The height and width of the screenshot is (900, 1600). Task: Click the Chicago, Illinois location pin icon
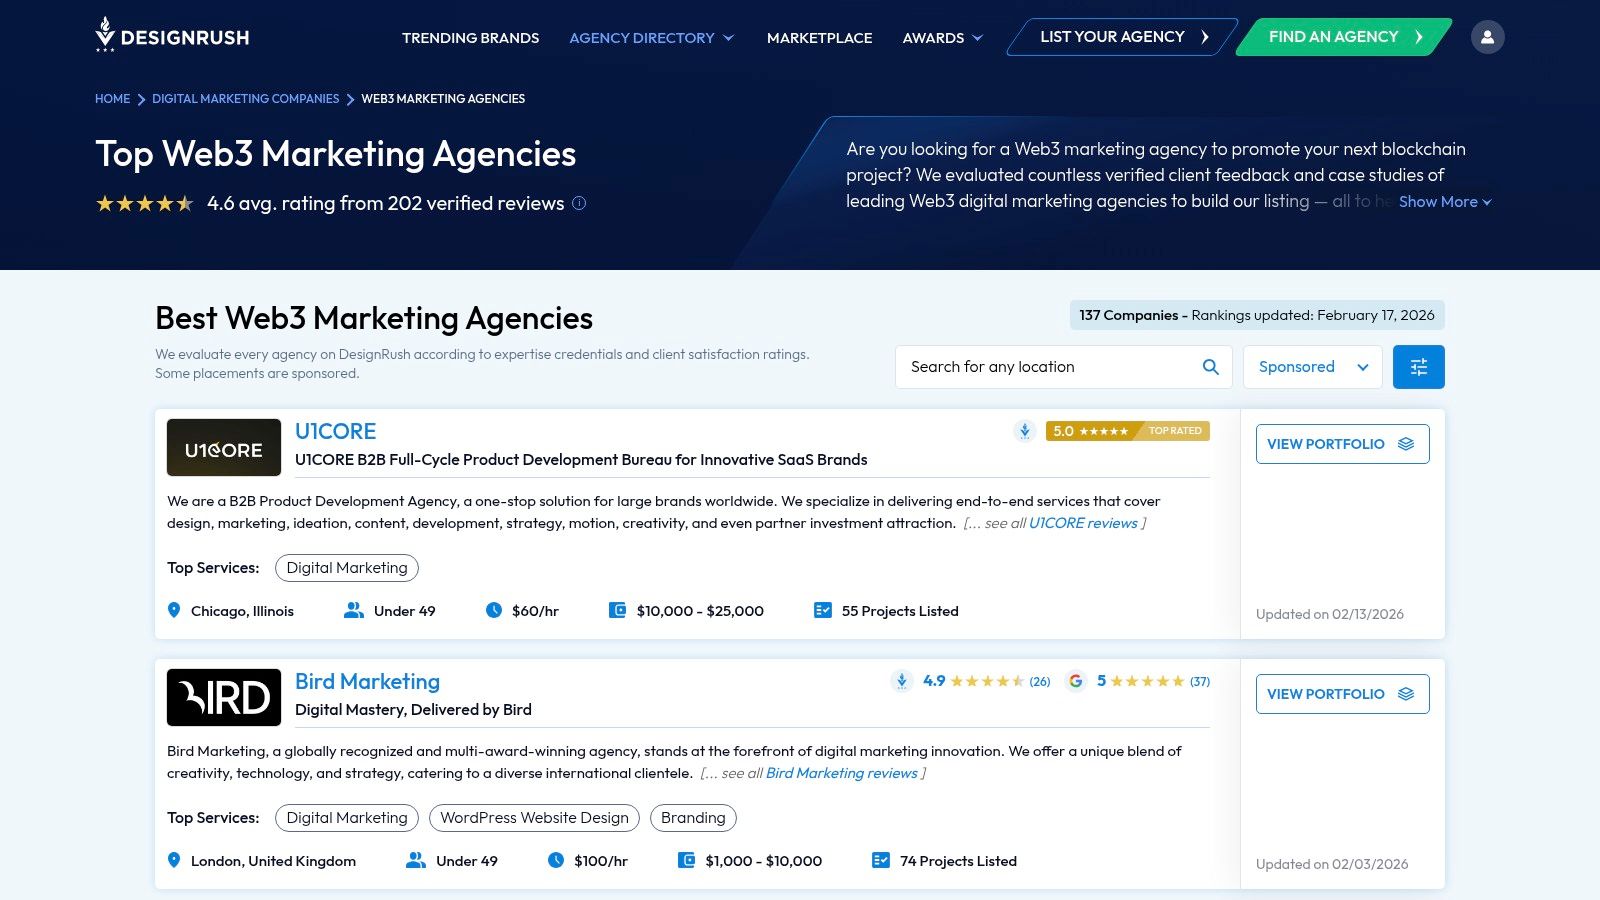point(174,610)
